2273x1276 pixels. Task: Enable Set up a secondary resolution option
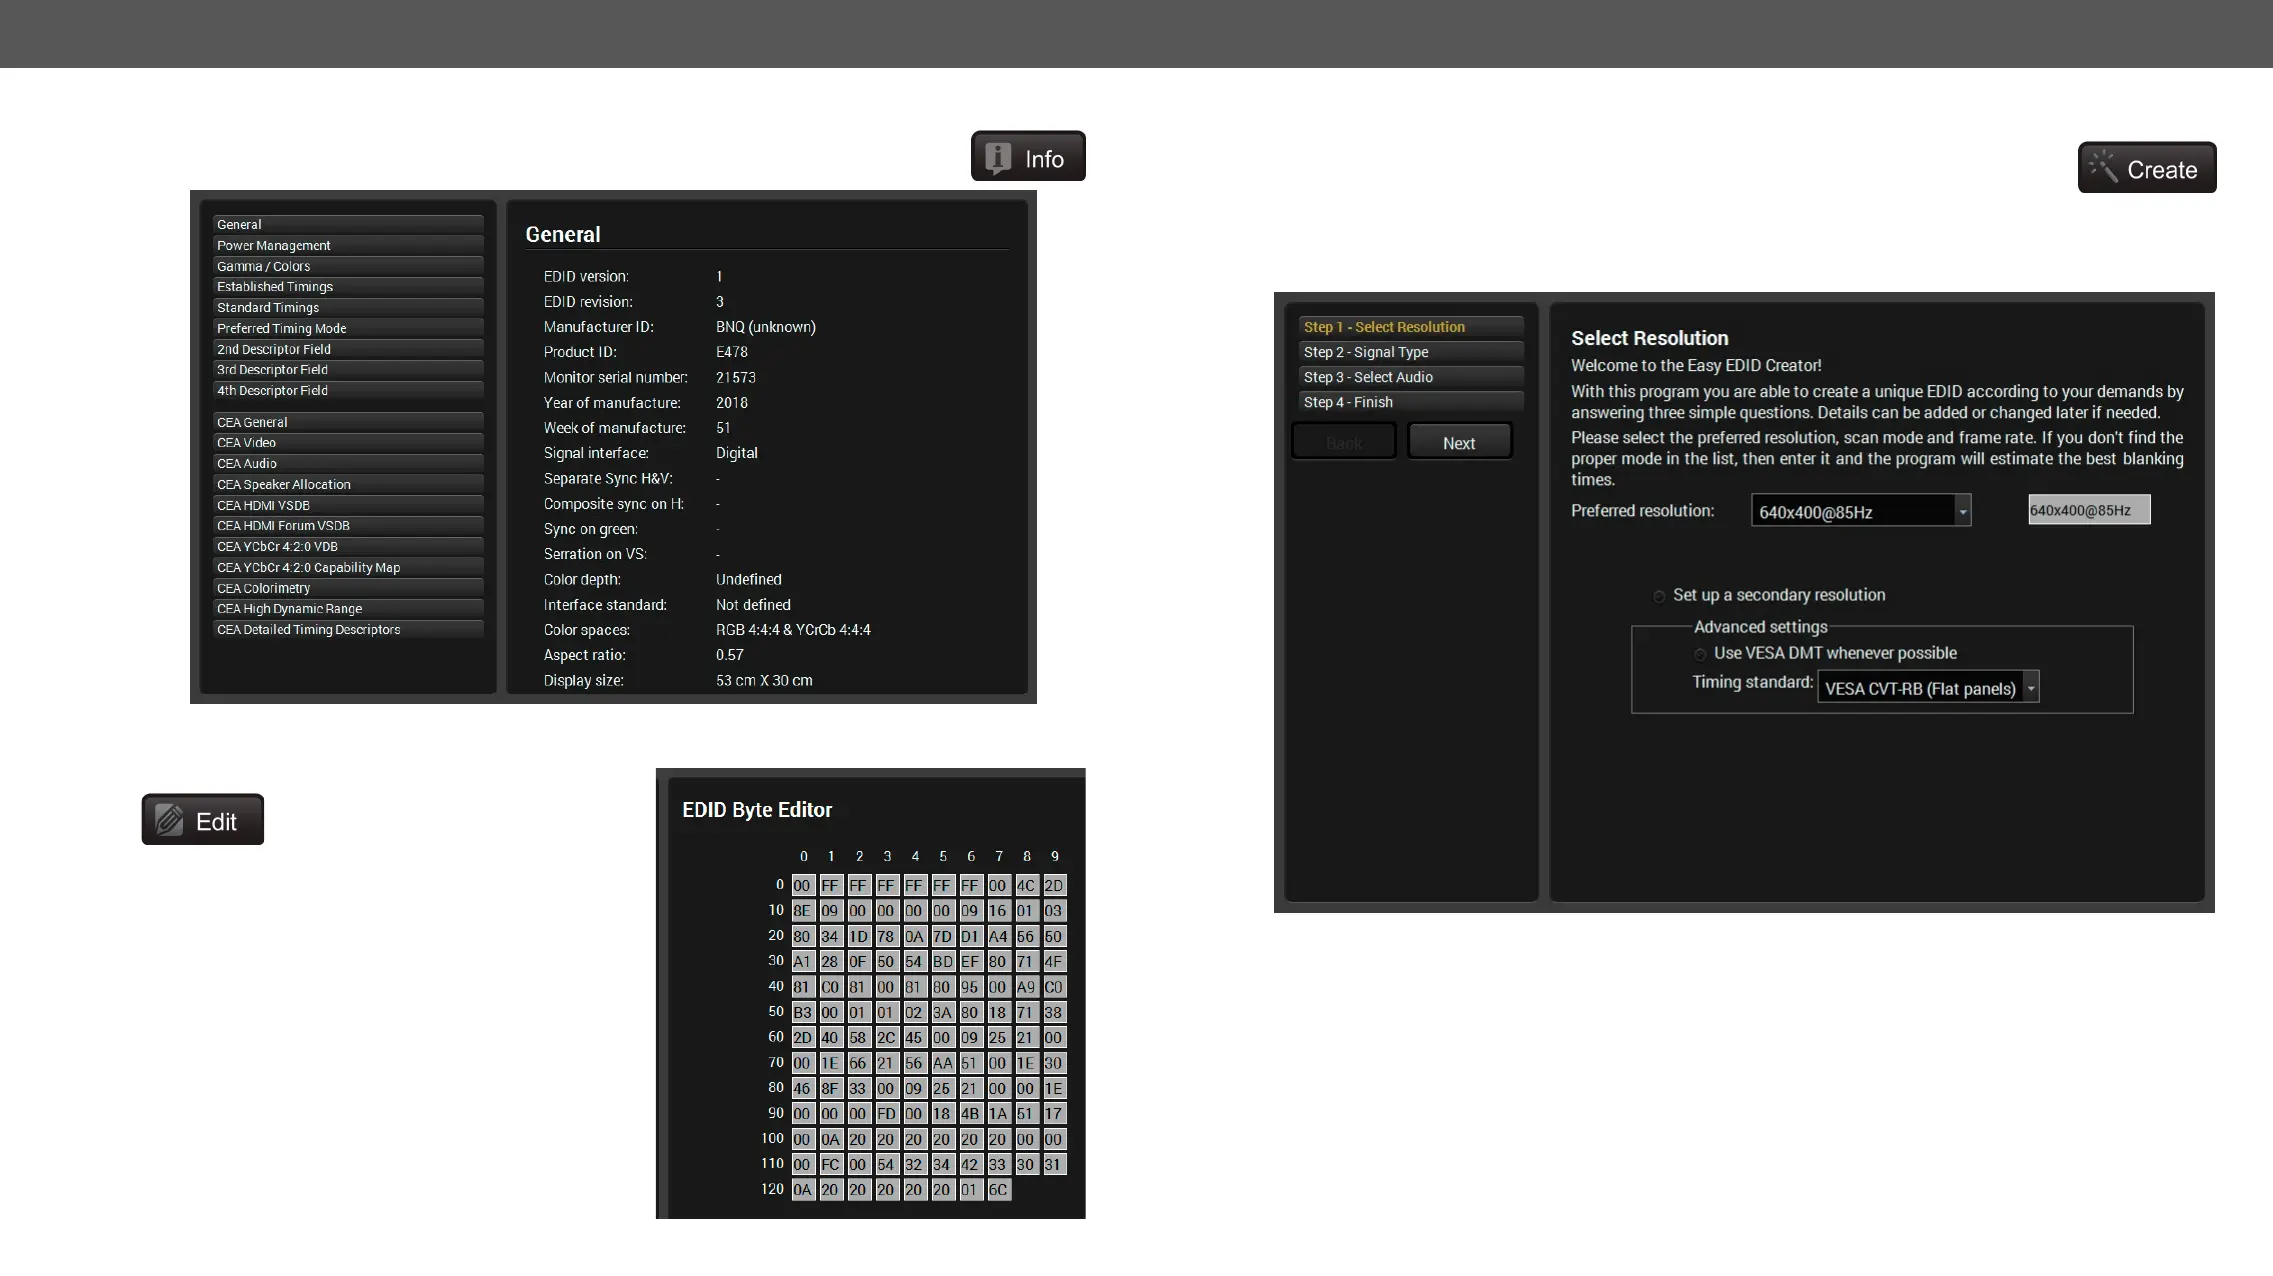[x=1659, y=596]
